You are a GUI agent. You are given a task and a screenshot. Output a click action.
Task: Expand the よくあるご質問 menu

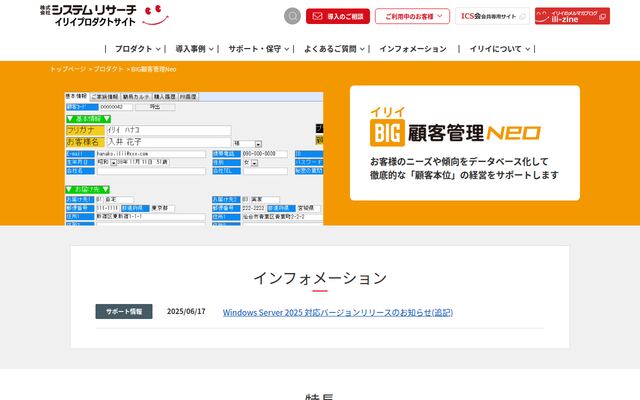click(x=334, y=49)
